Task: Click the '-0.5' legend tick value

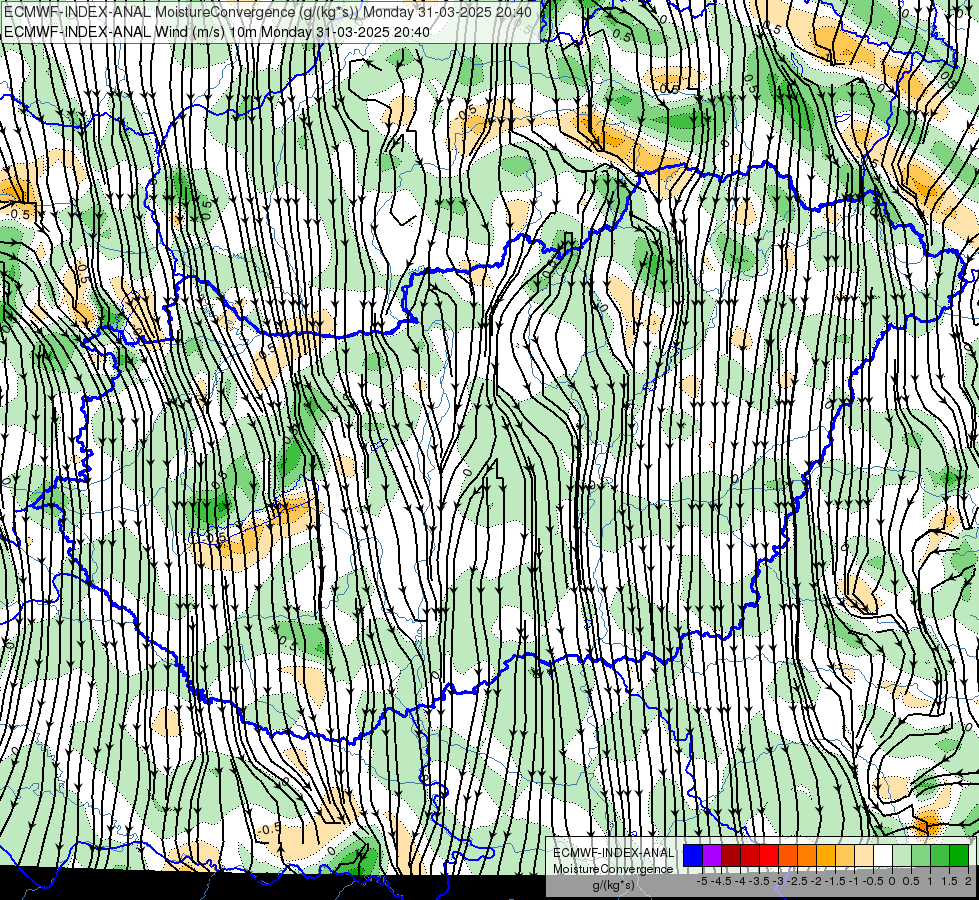Action: pos(873,881)
